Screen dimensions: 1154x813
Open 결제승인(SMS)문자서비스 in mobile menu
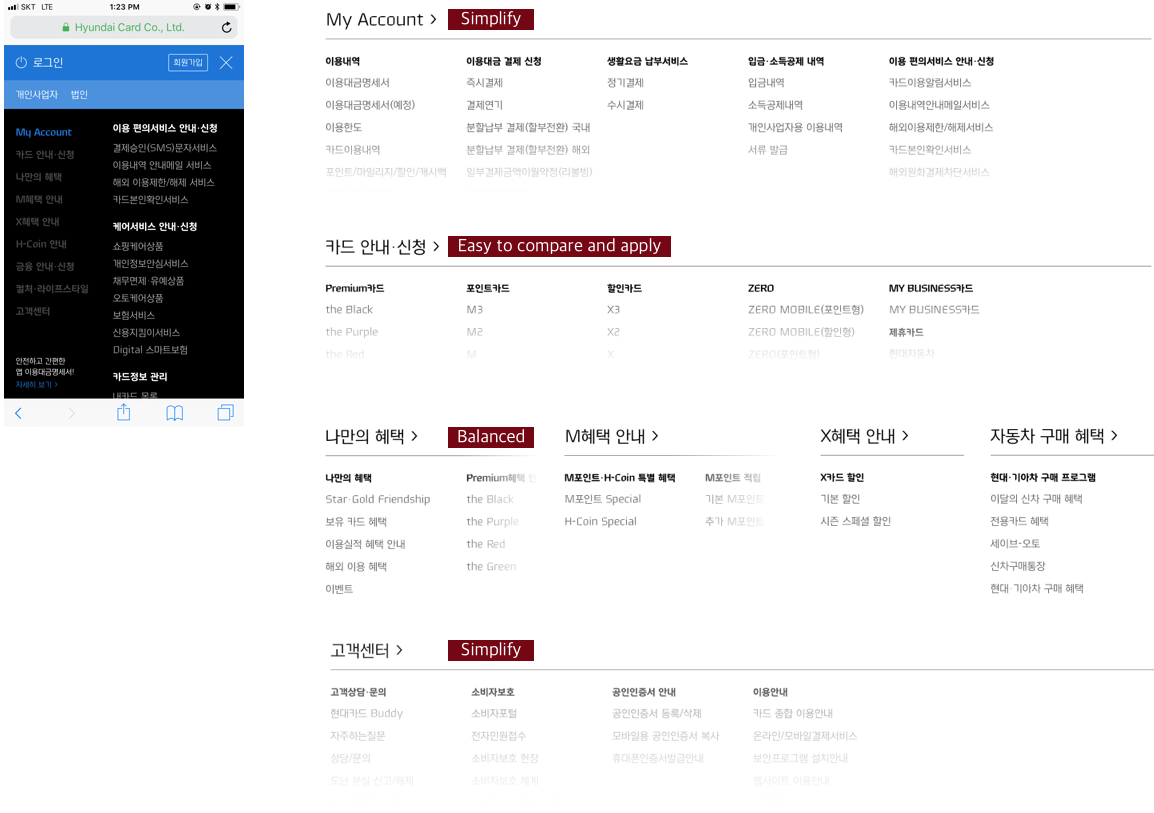pos(164,148)
